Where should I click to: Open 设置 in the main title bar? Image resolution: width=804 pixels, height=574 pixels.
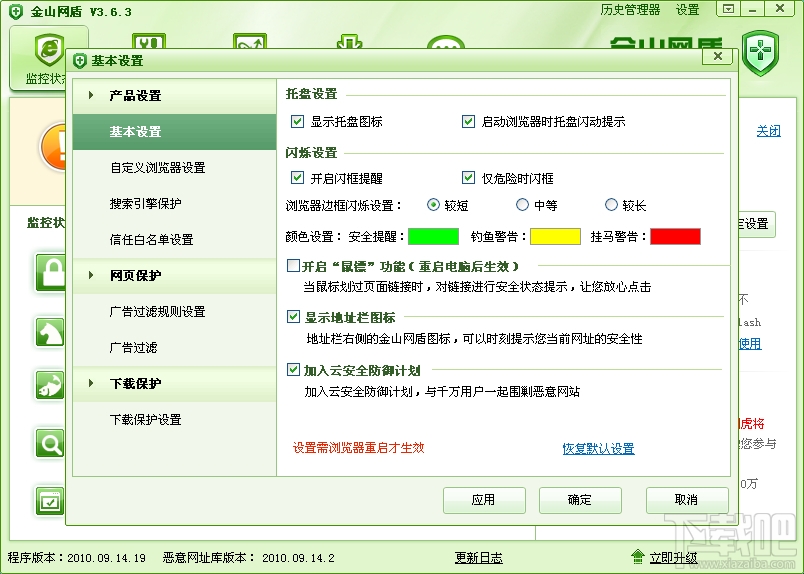click(x=687, y=10)
